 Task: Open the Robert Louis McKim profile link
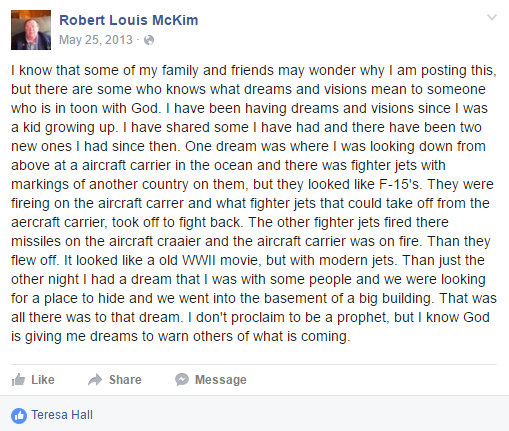click(129, 20)
